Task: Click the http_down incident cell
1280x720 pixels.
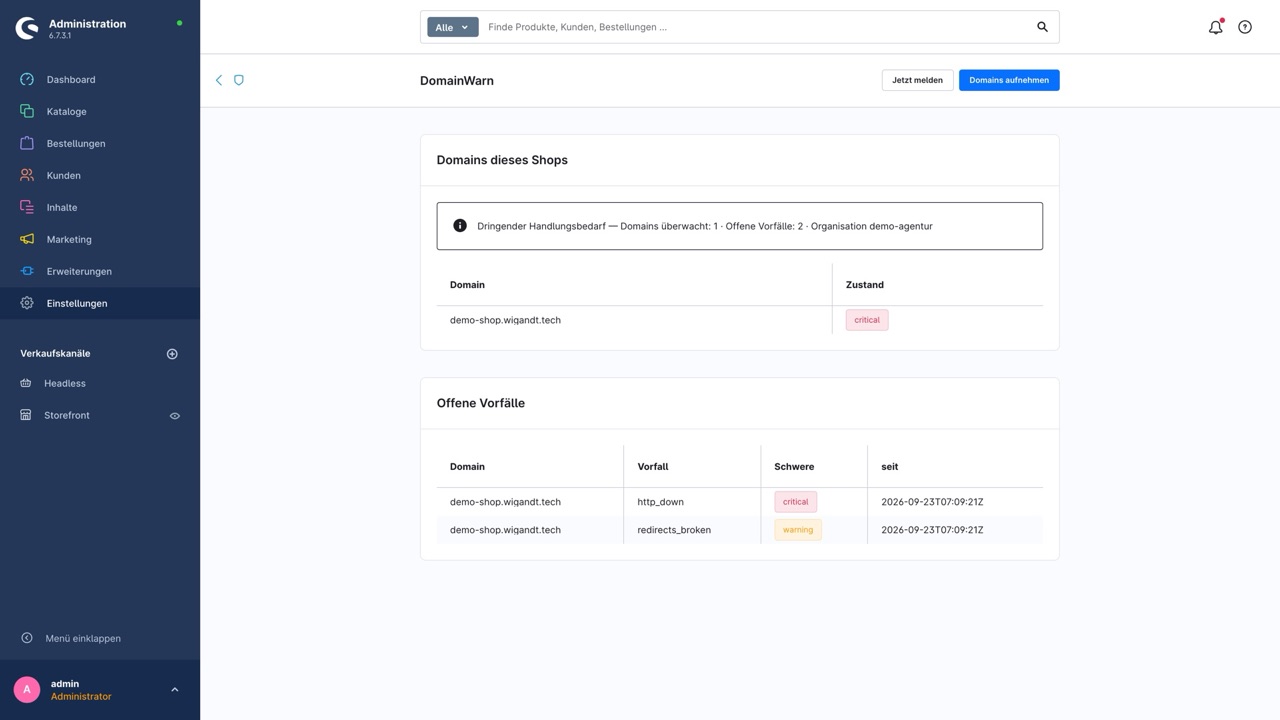Action: tap(661, 502)
